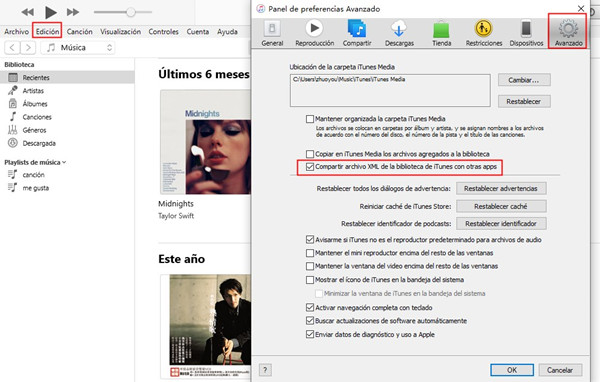Click the Taylor Swift artist name
Viewport: 600px width, 382px height.
click(176, 216)
